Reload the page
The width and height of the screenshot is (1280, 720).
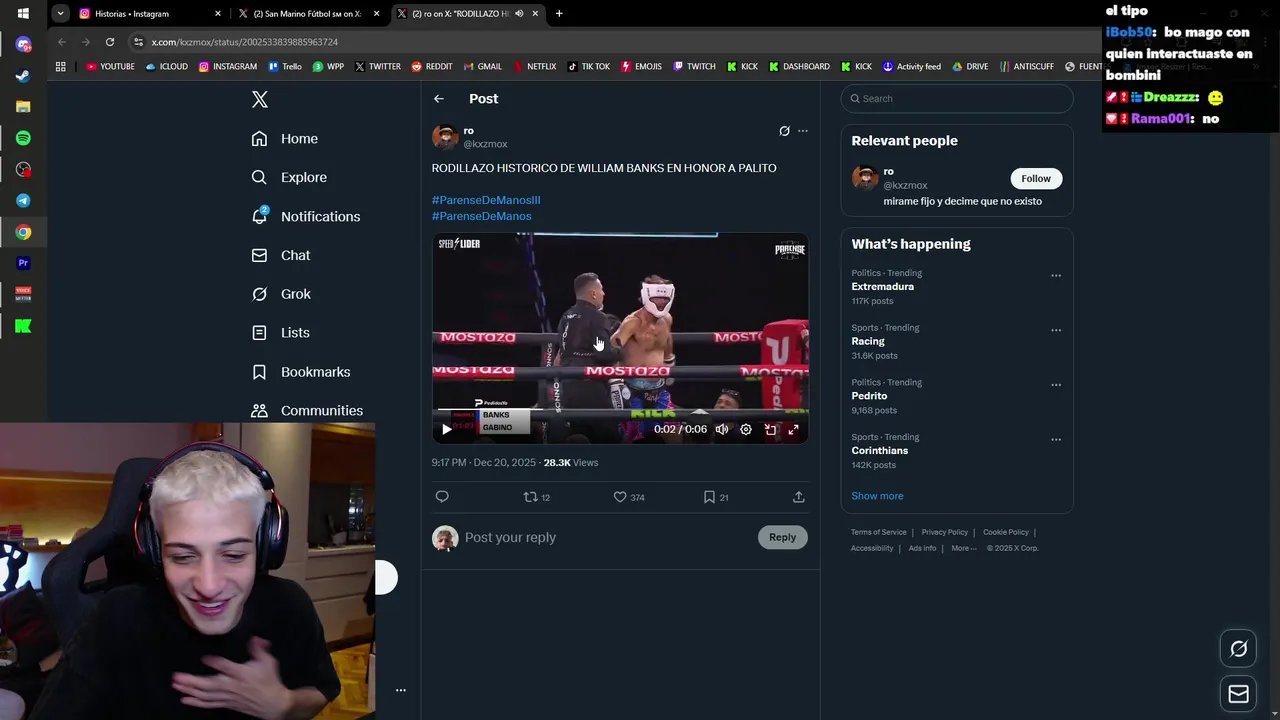click(110, 42)
